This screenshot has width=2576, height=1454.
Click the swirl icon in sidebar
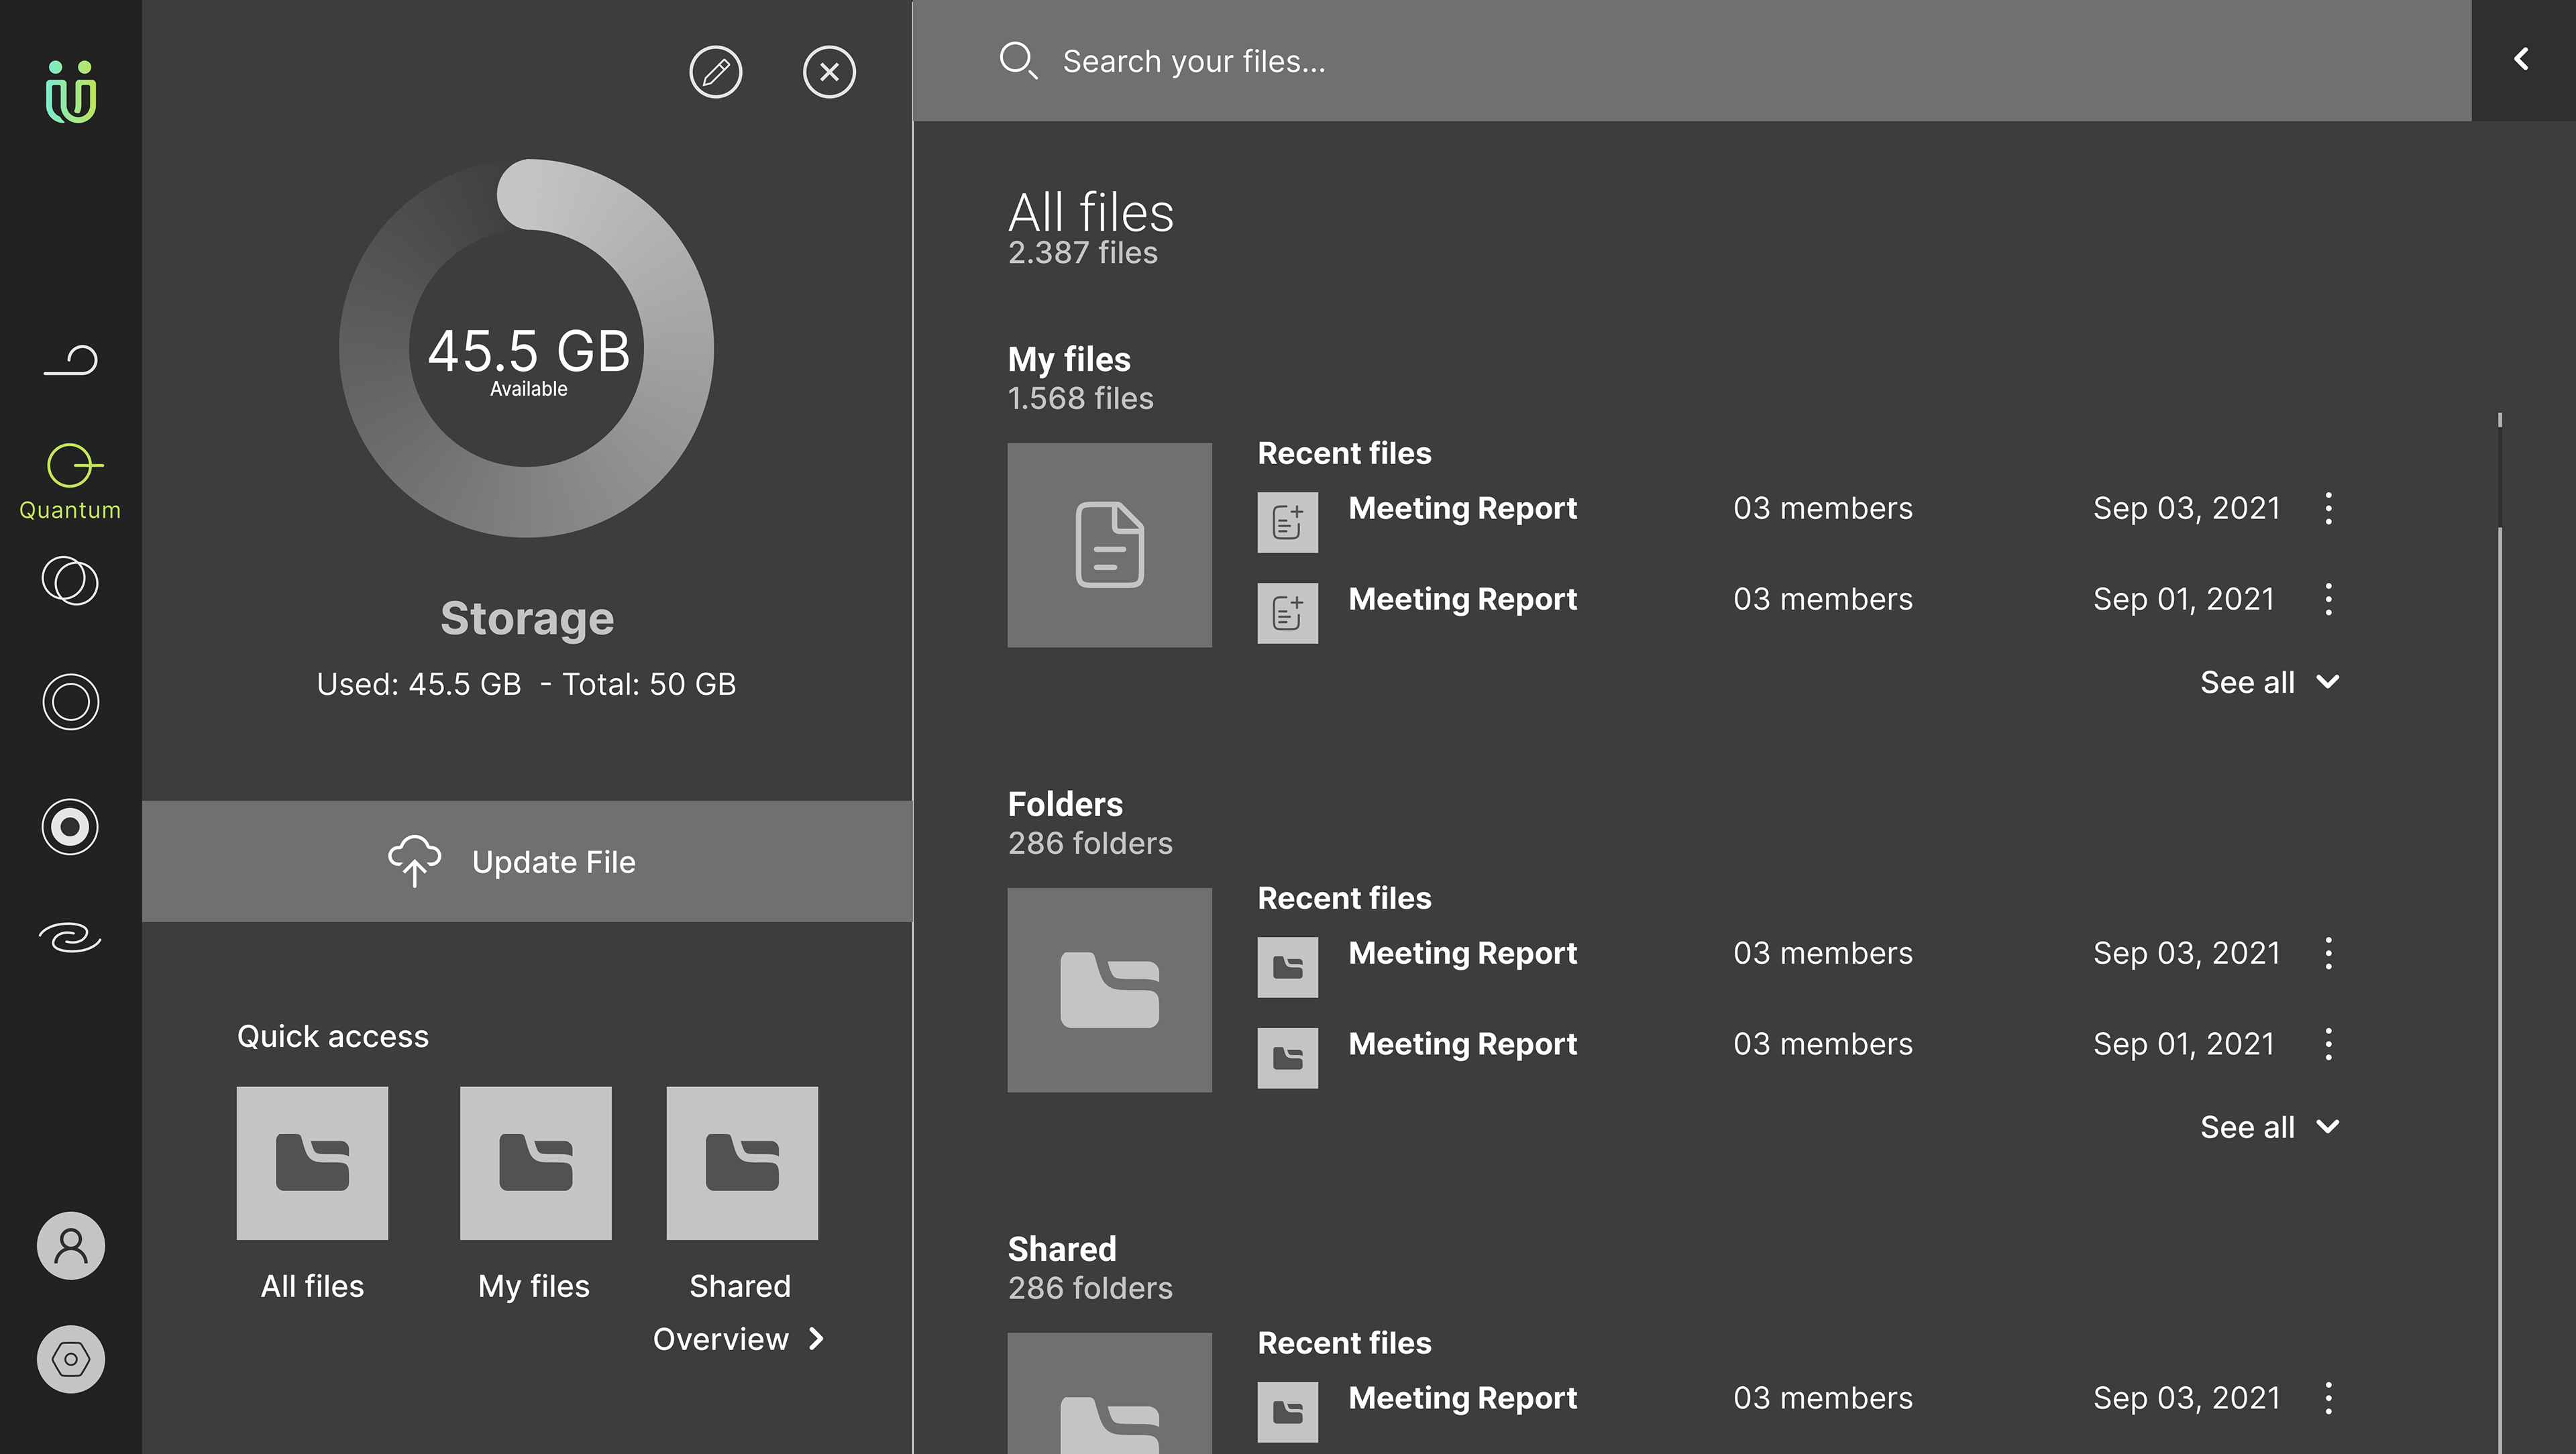70,938
